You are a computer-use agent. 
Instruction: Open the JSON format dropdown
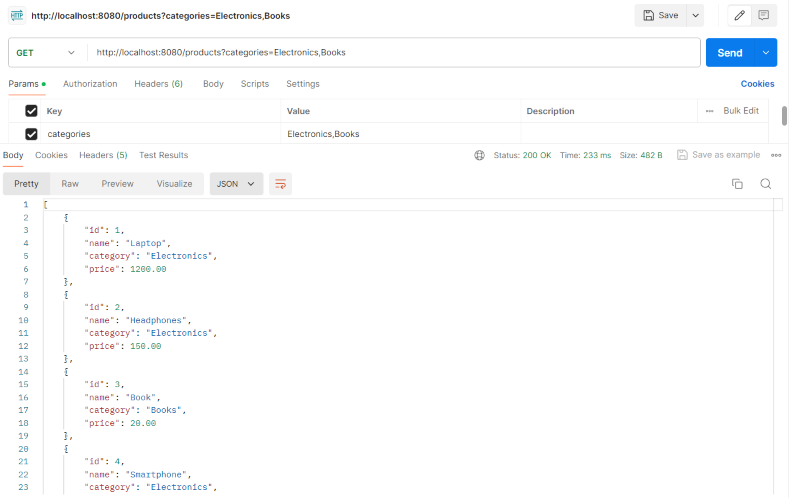click(236, 184)
